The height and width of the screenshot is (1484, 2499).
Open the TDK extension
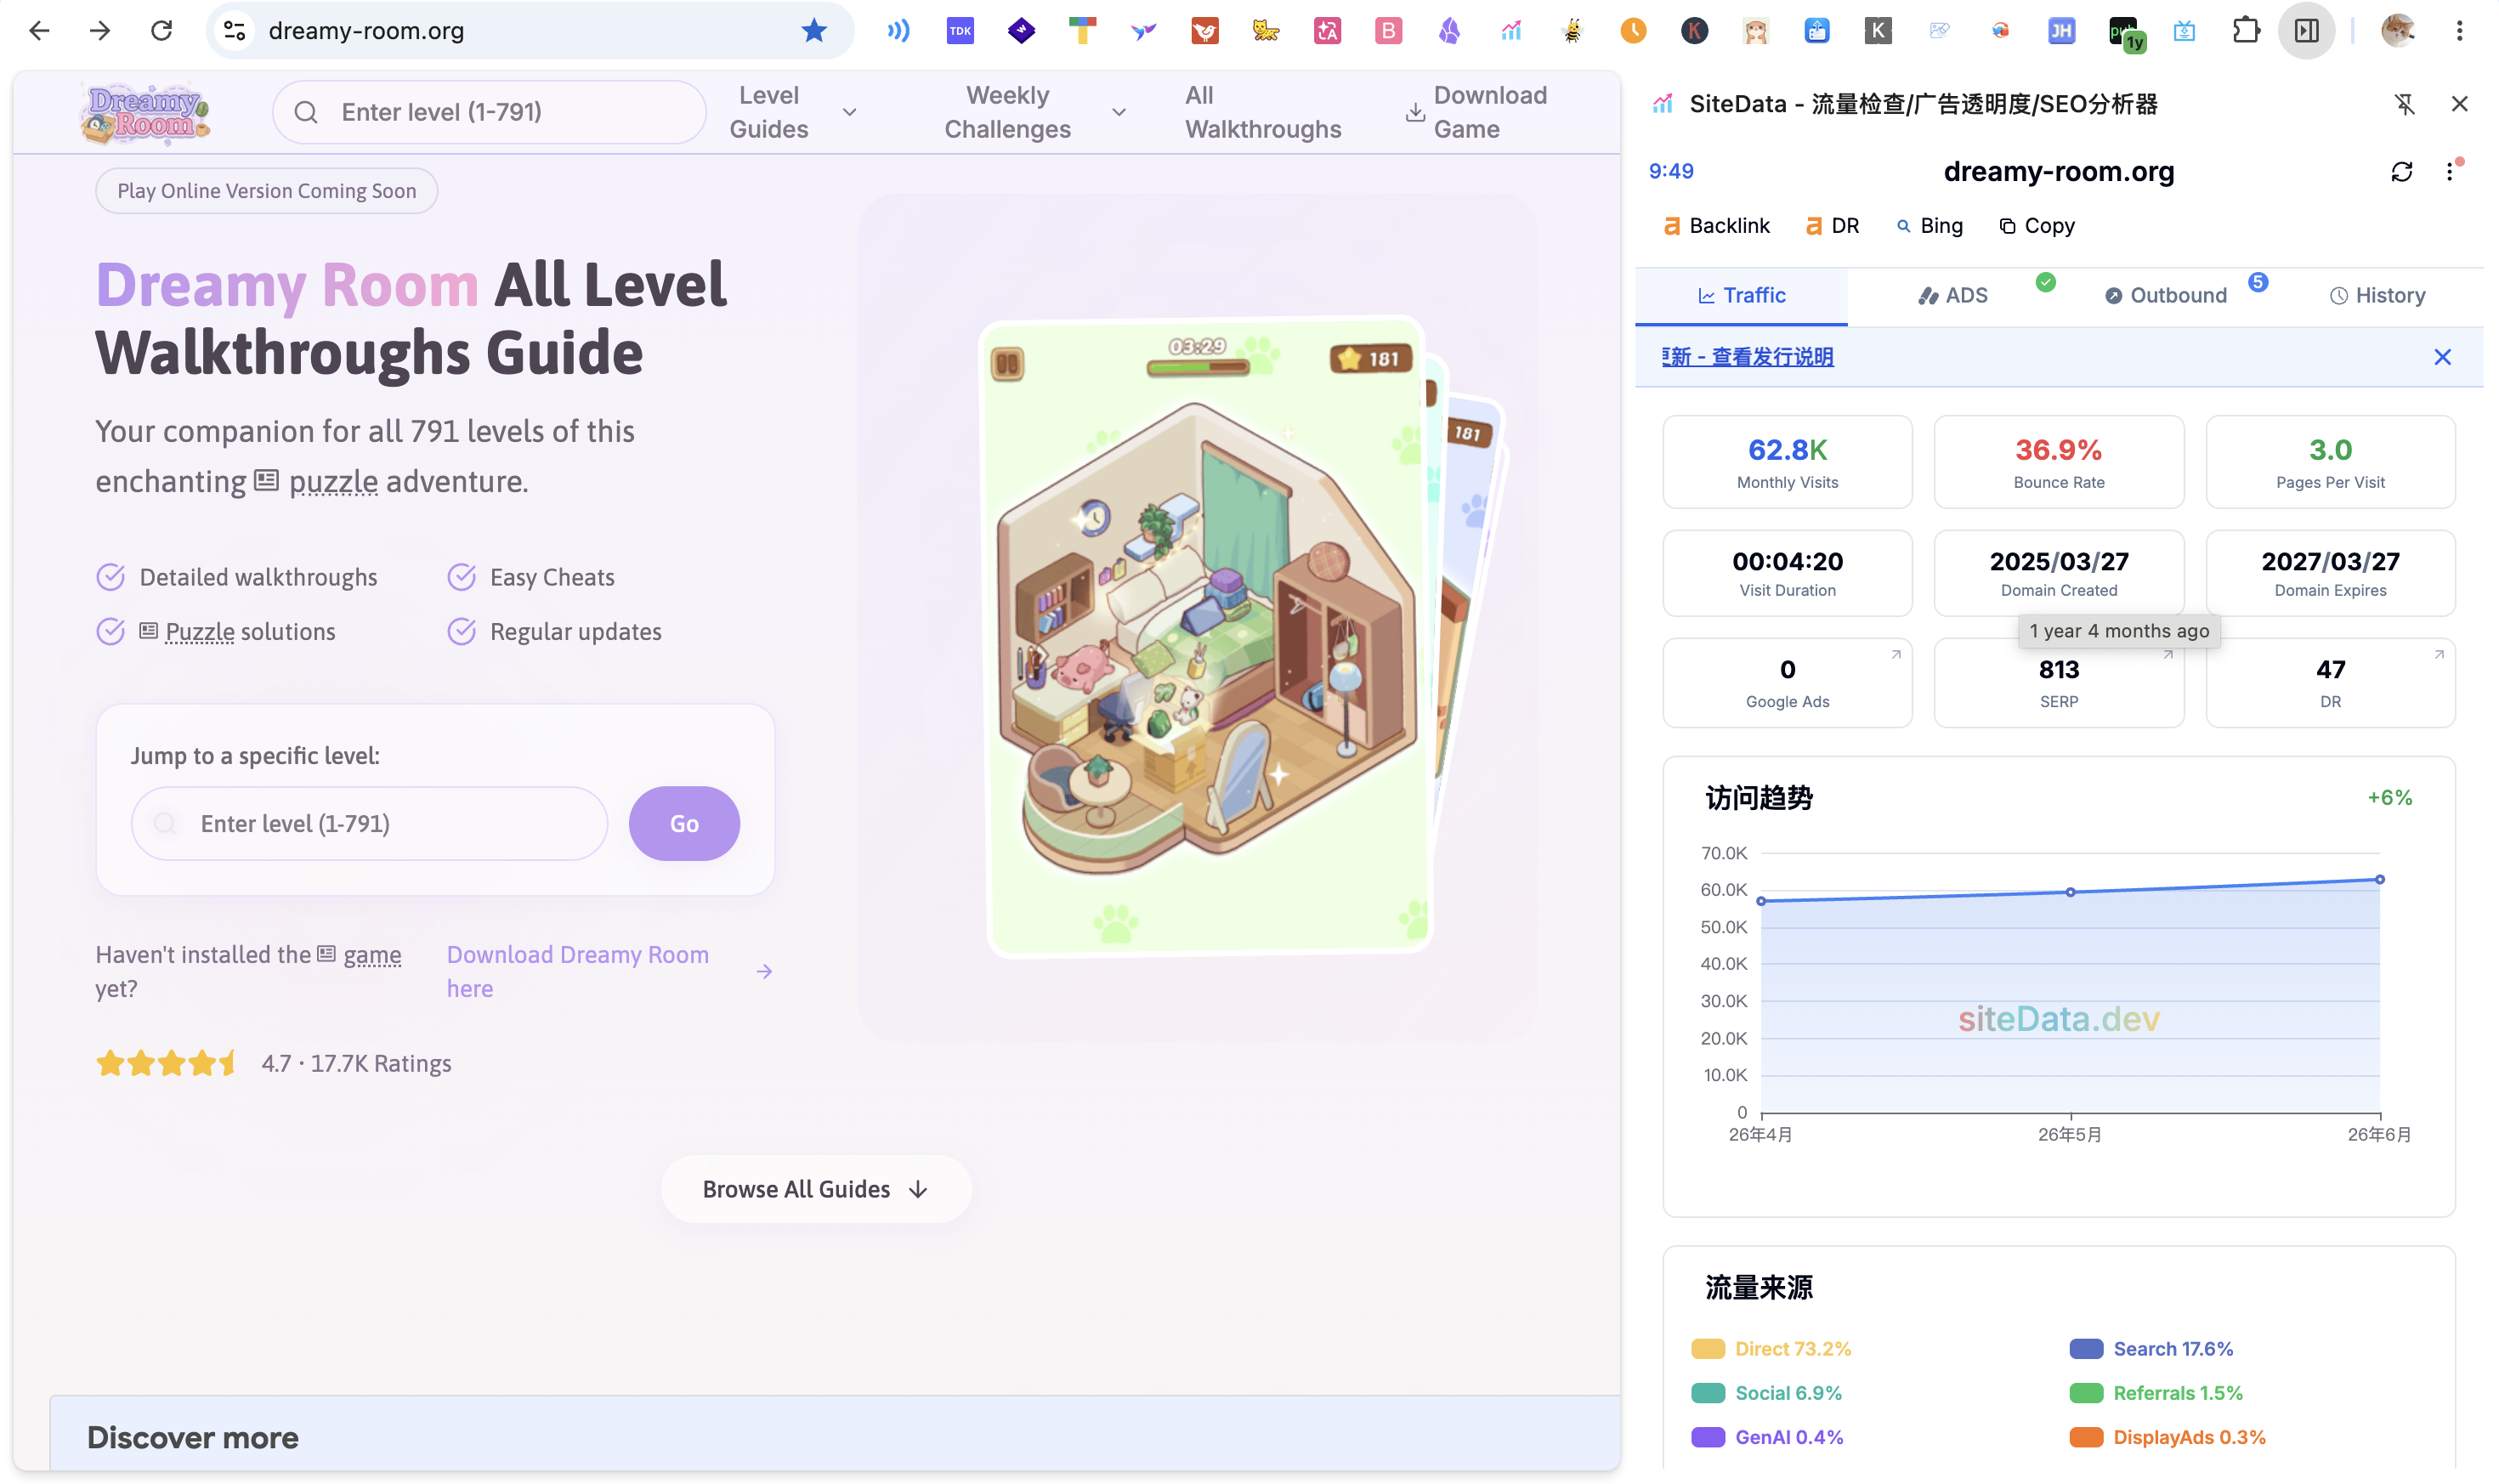960,31
